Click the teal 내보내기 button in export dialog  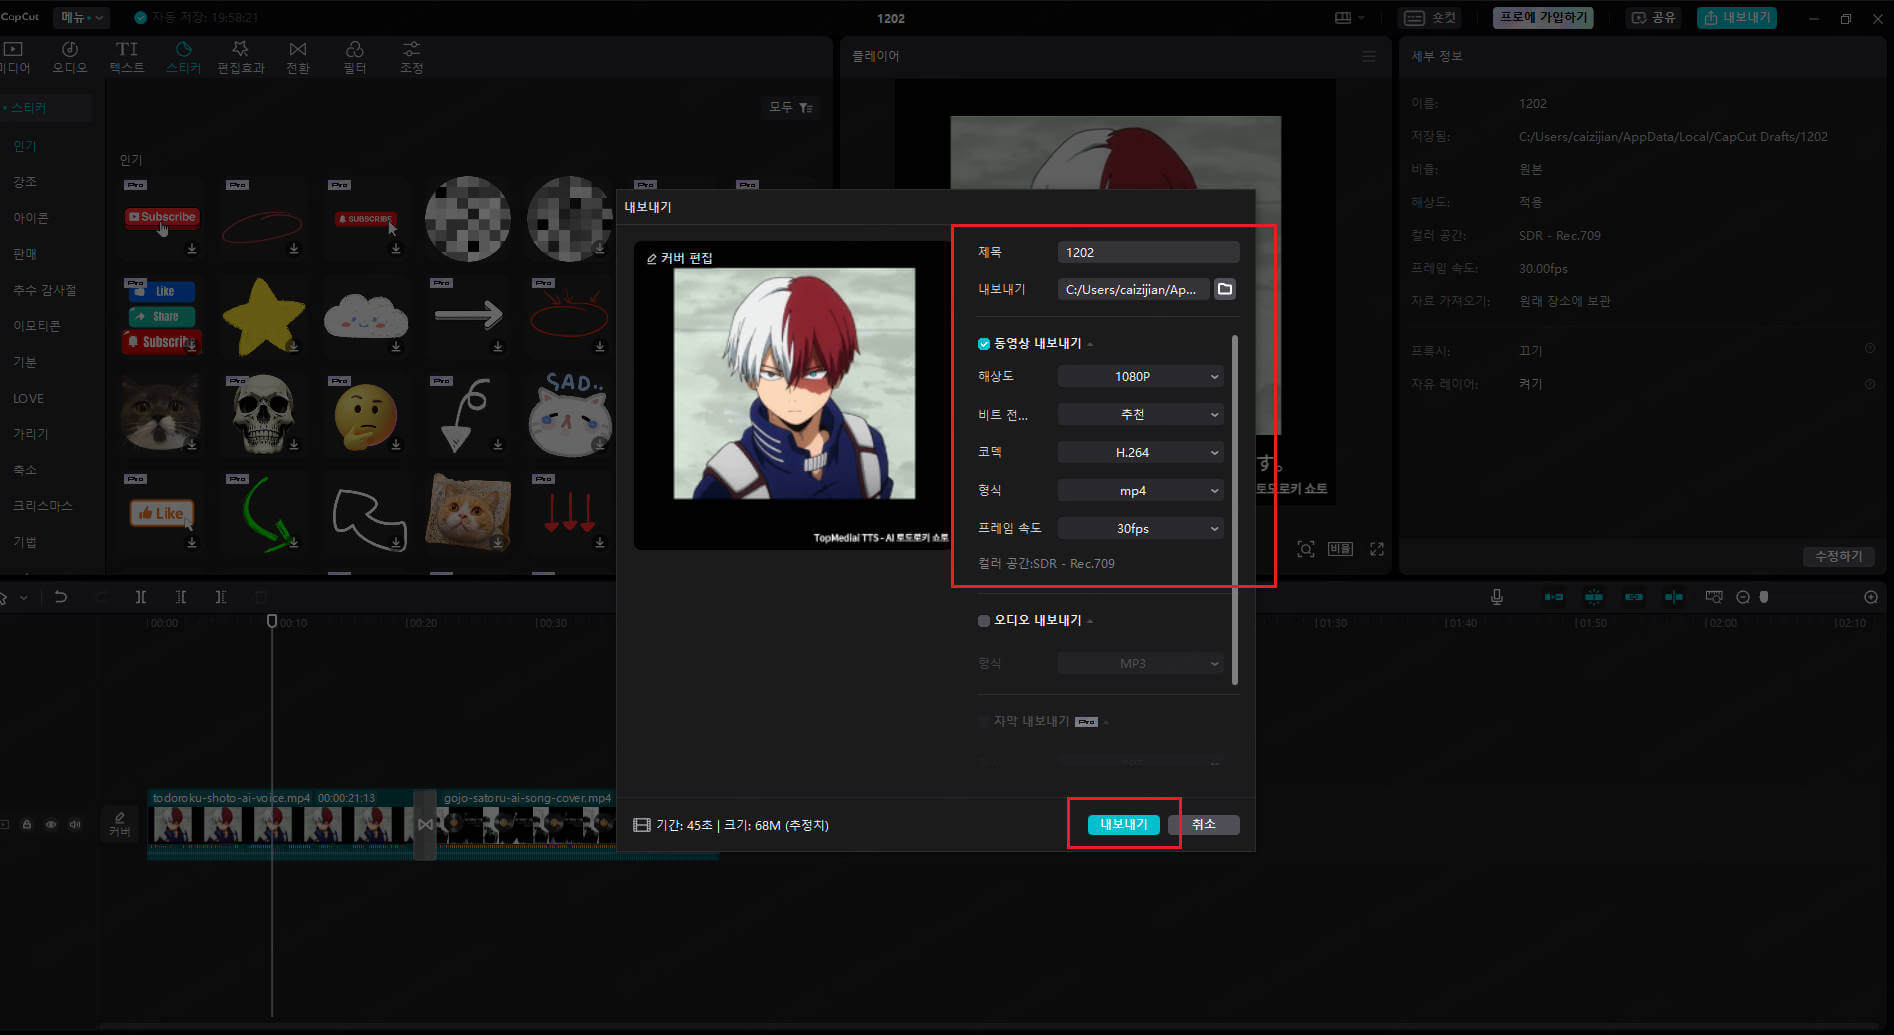pos(1123,825)
